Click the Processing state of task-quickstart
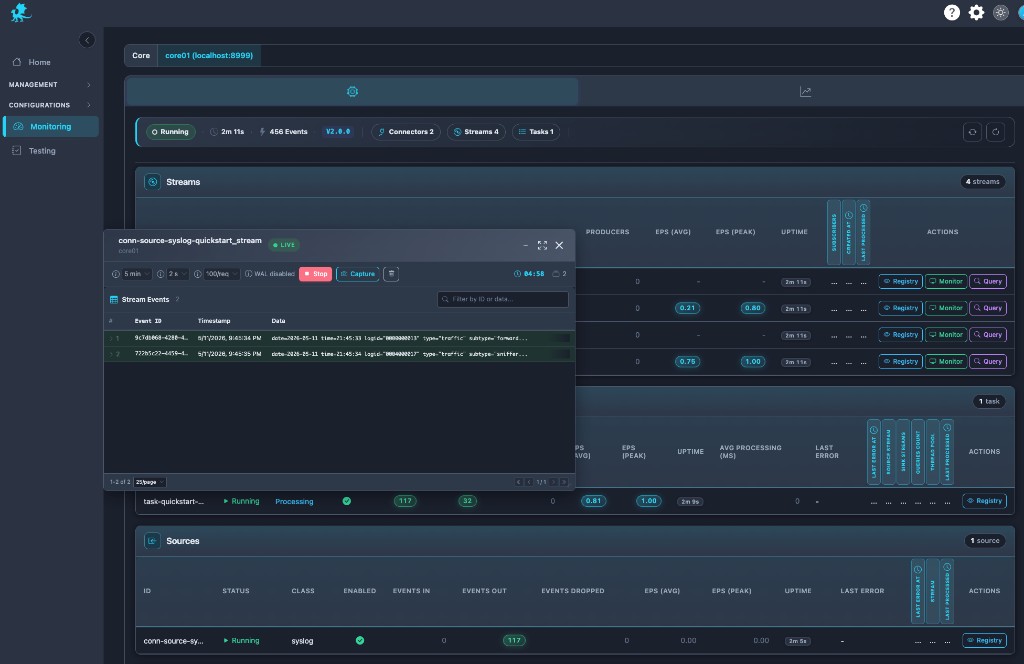 294,502
